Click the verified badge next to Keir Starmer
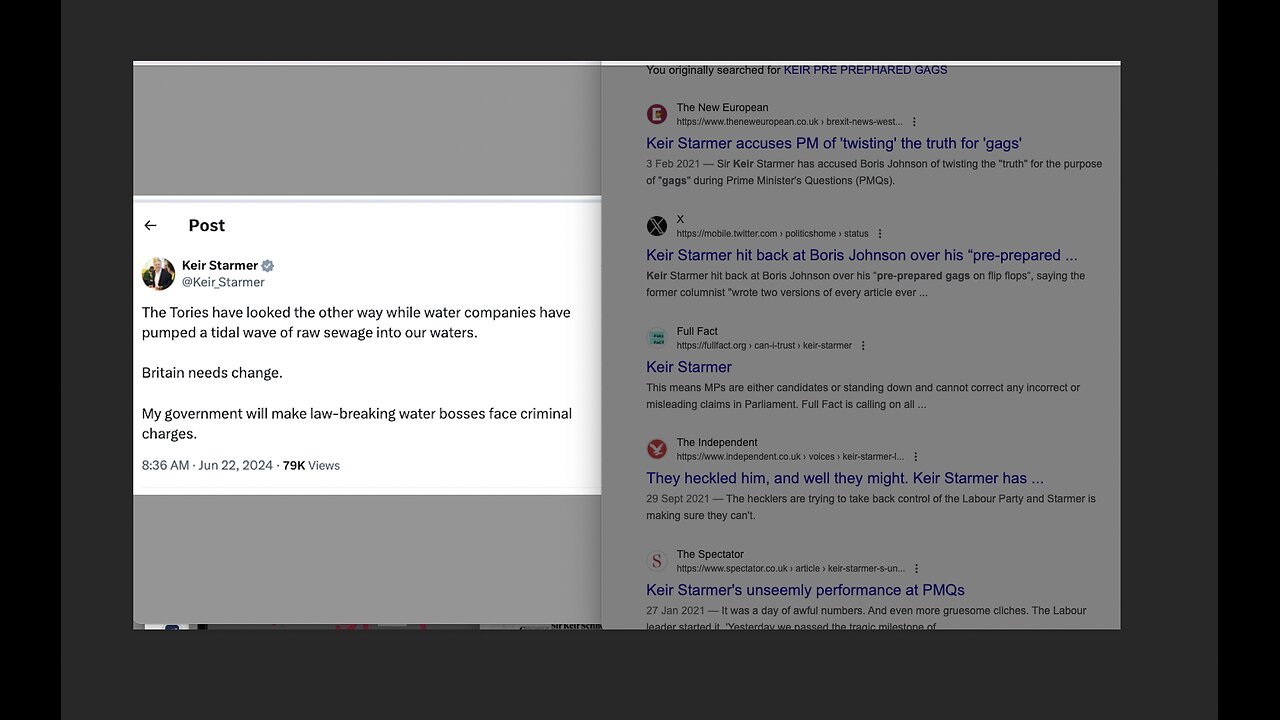The height and width of the screenshot is (720, 1280). [268, 266]
